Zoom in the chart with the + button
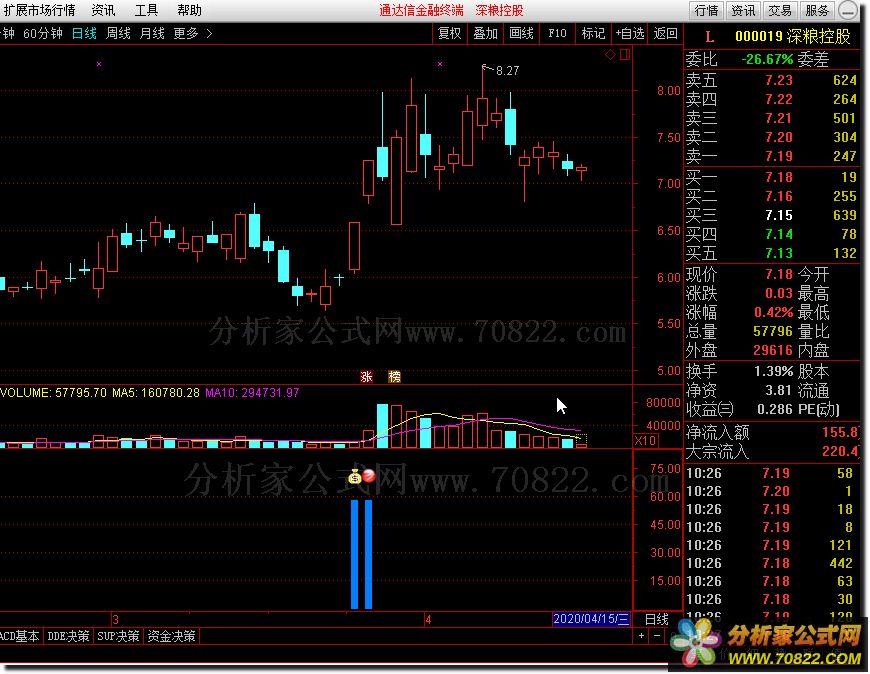The image size is (870, 674). click(641, 636)
